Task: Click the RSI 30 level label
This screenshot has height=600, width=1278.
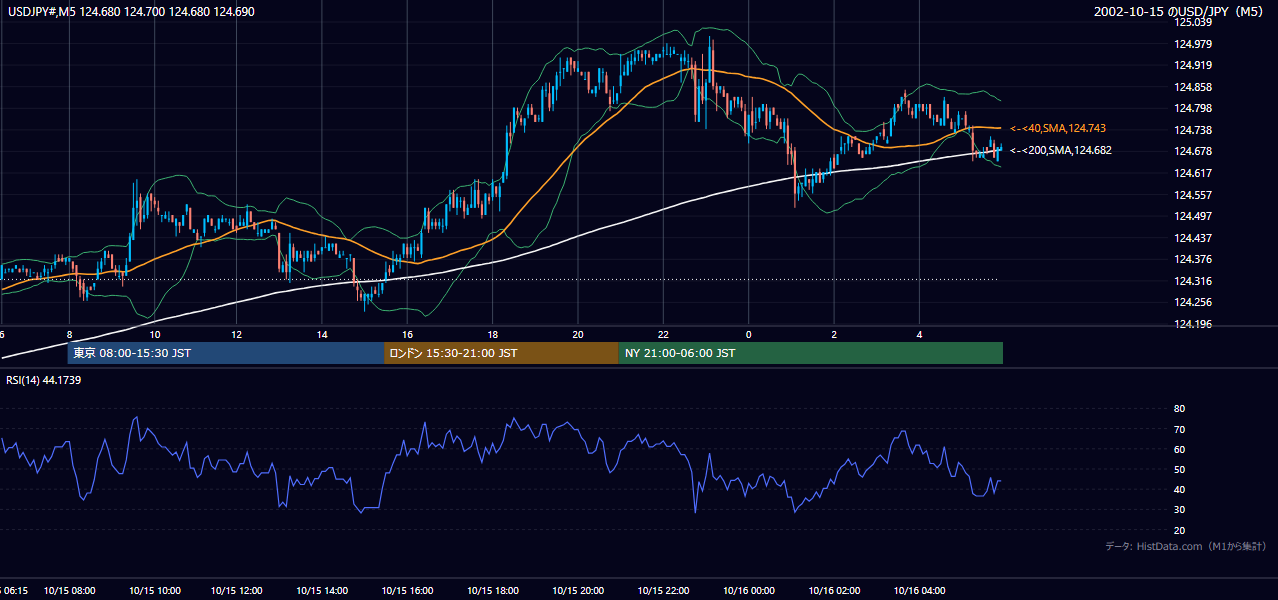Action: point(1179,510)
